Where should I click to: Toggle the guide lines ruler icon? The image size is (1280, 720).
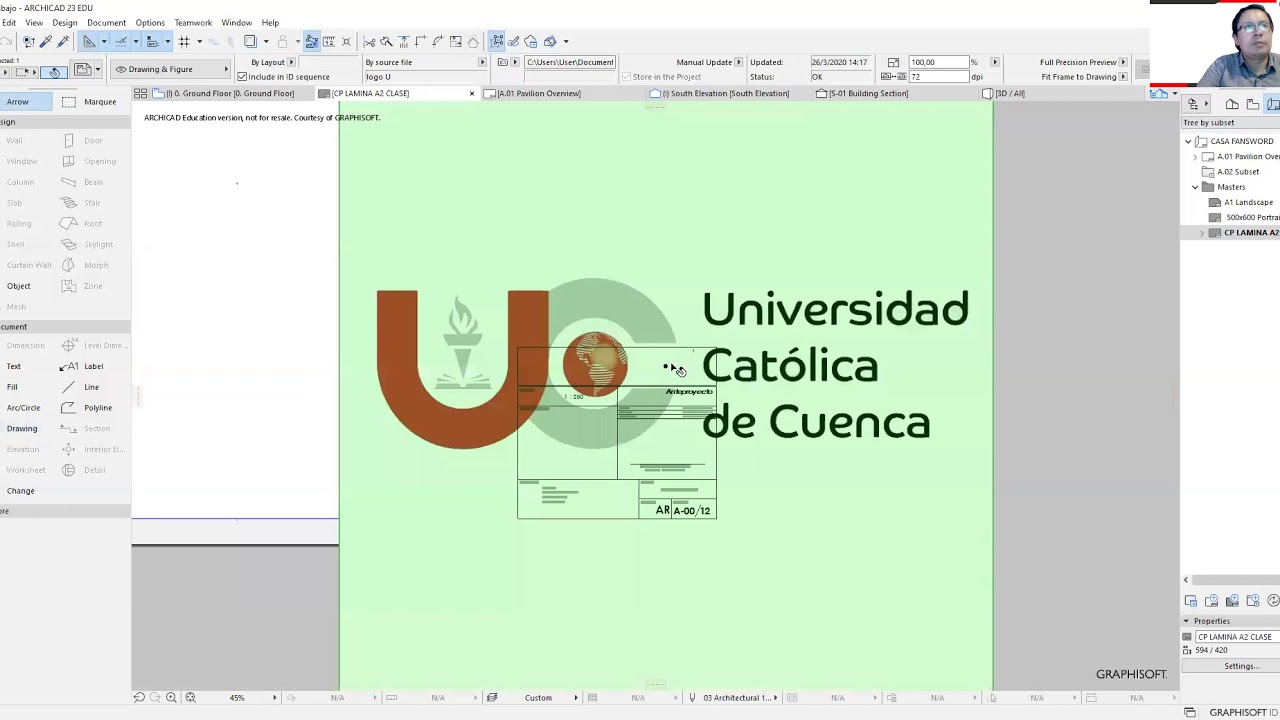(89, 41)
